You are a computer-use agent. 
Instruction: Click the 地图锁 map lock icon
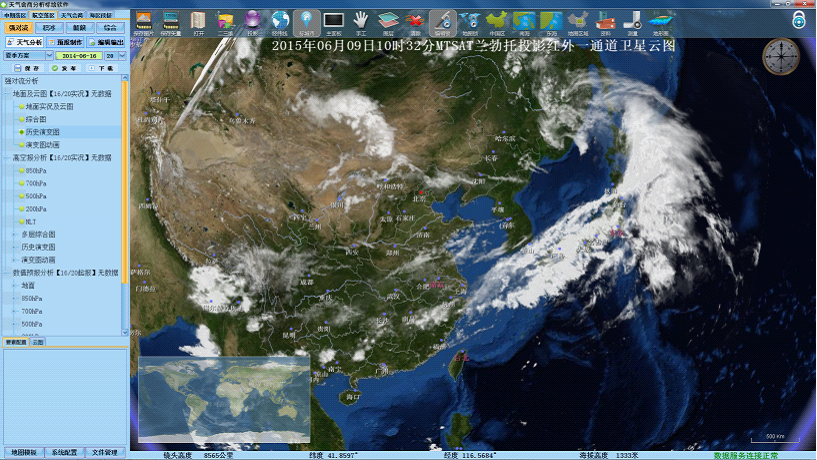click(x=470, y=23)
